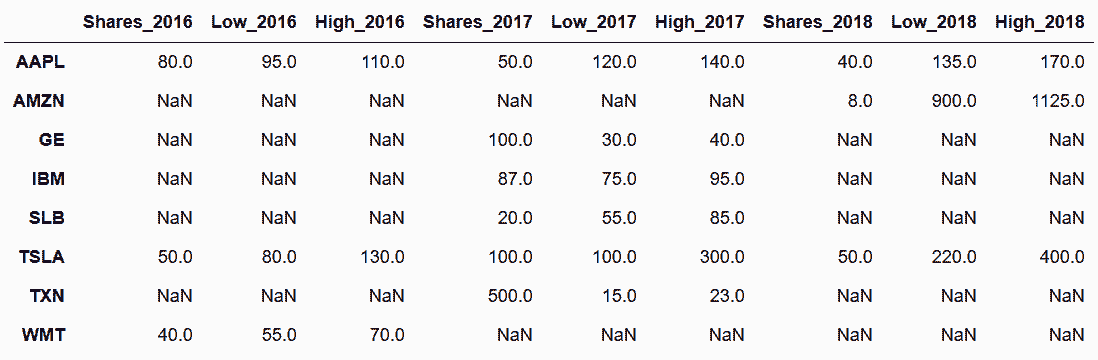1098x360 pixels.
Task: Select the Shares_2018 column header
Action: click(x=818, y=22)
